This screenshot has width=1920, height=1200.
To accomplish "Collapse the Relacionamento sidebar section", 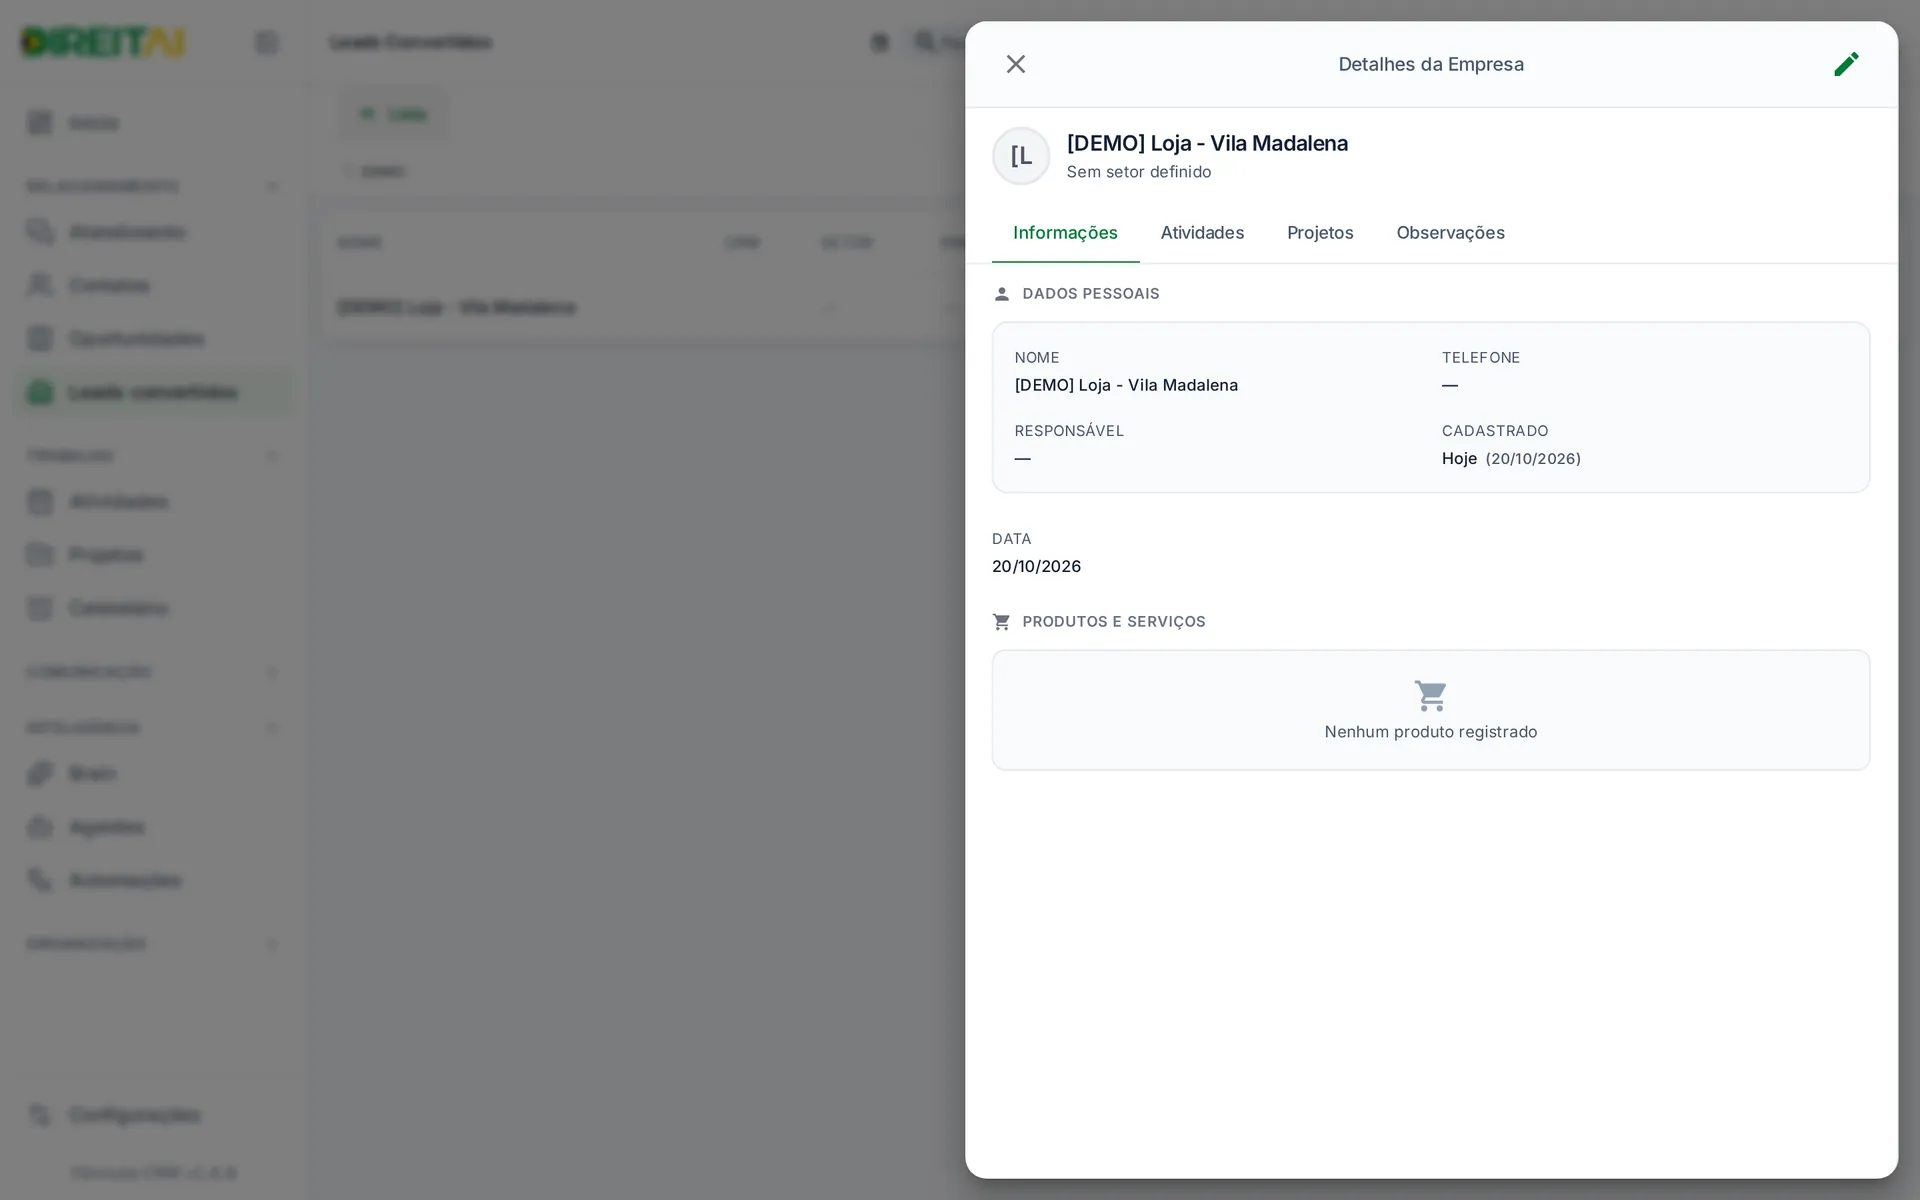I will [272, 187].
